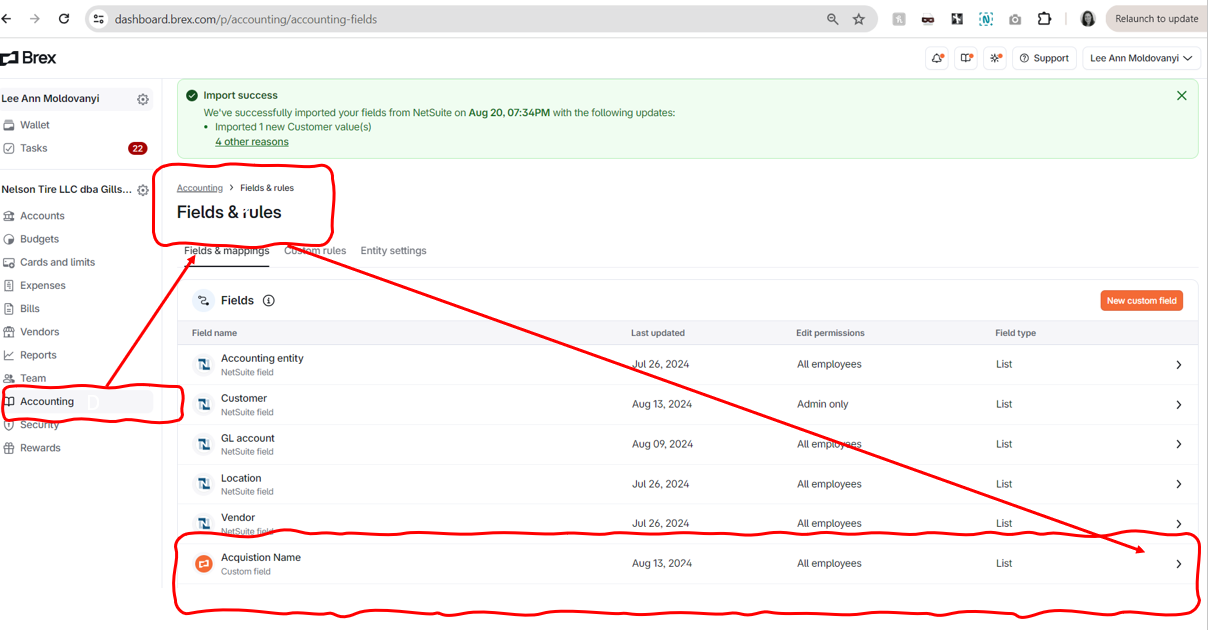This screenshot has width=1208, height=630.
Task: Click 'Admin only' in the Customer row
Action: point(822,404)
